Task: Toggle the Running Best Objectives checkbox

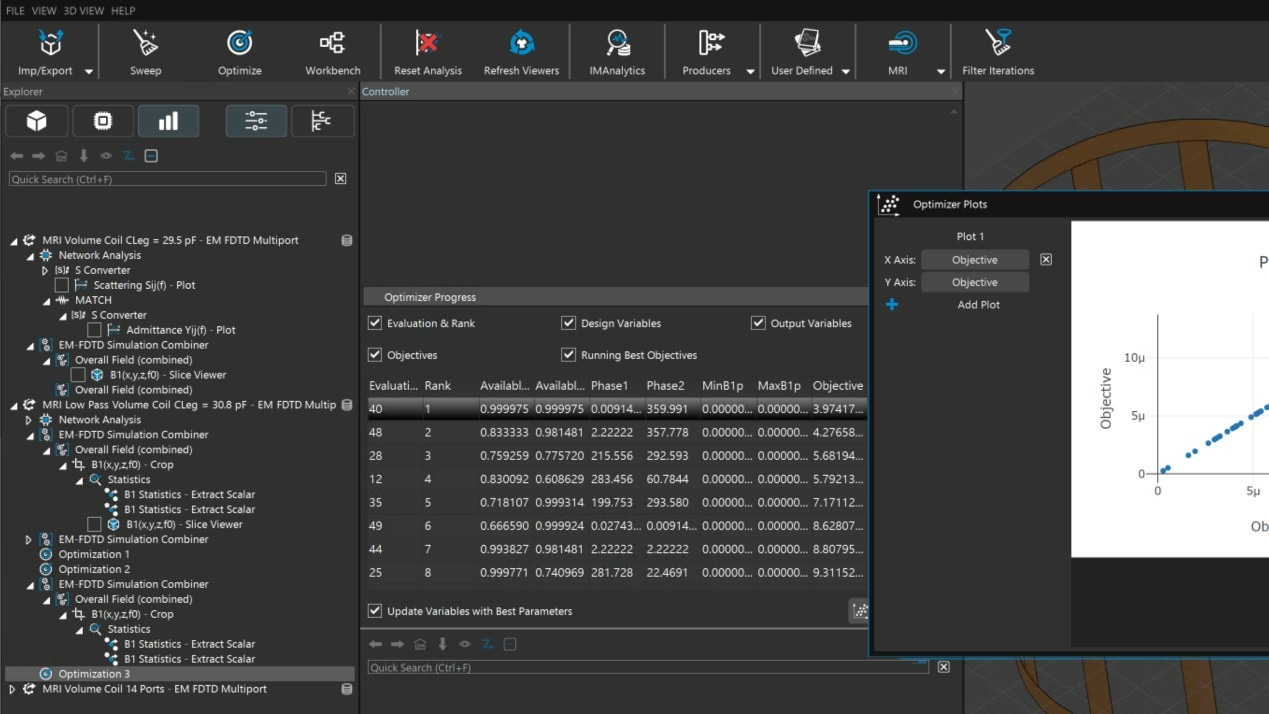Action: (x=568, y=355)
